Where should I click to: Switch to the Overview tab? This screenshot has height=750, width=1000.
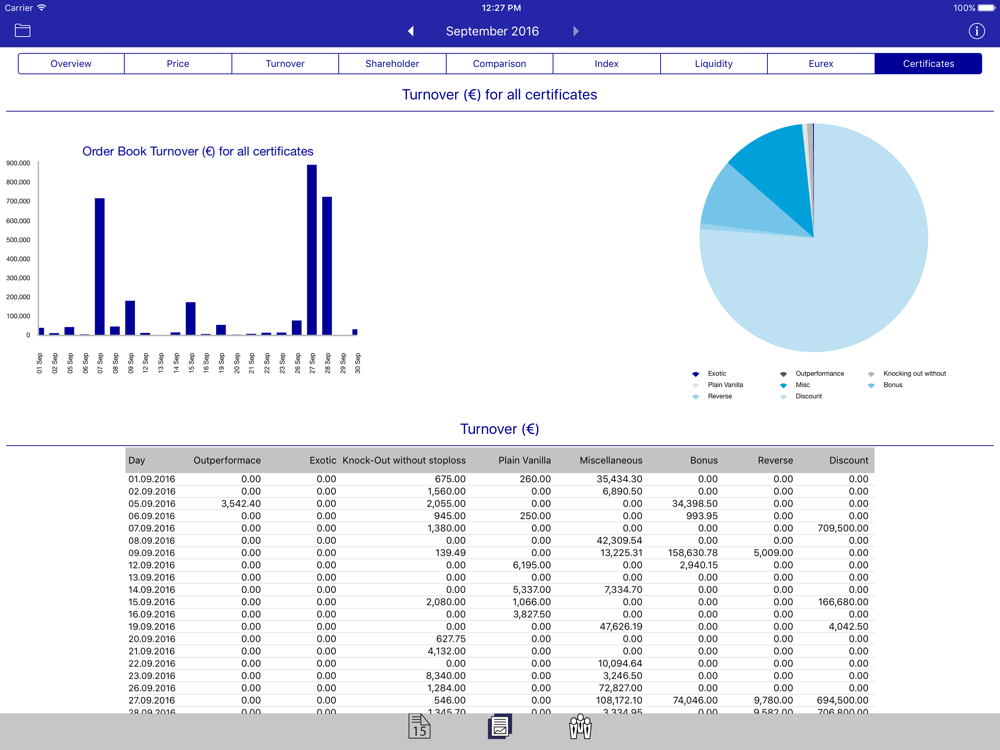click(71, 64)
